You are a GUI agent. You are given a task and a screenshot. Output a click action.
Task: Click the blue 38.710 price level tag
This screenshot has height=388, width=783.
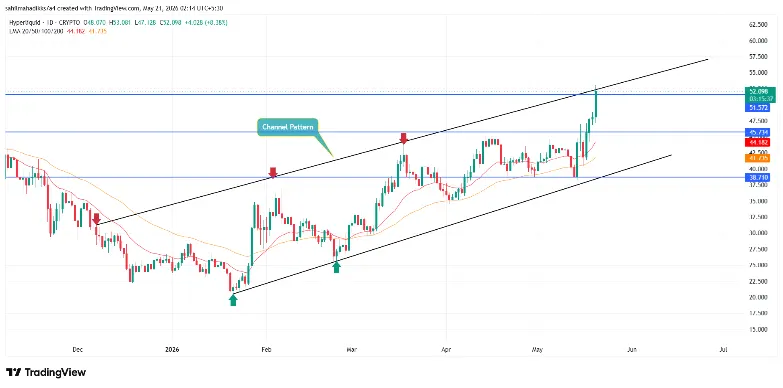pyautogui.click(x=758, y=177)
